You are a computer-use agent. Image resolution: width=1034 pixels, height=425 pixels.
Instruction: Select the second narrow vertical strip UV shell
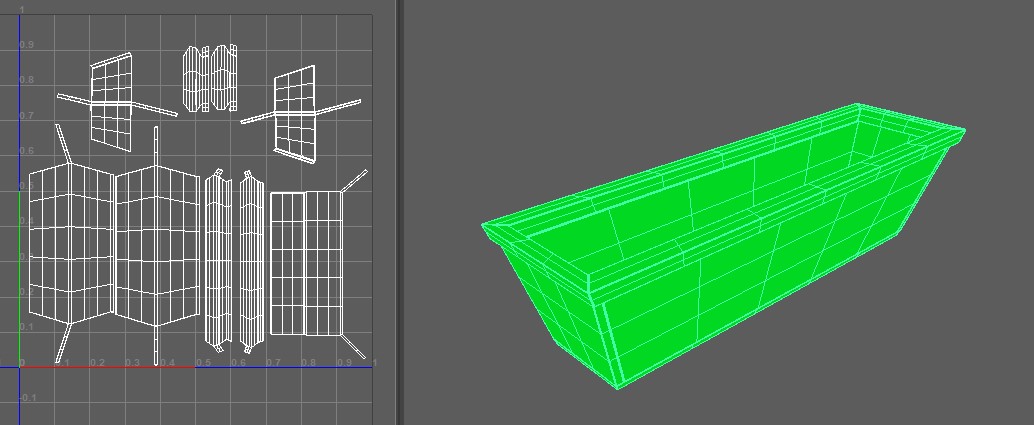tap(251, 260)
